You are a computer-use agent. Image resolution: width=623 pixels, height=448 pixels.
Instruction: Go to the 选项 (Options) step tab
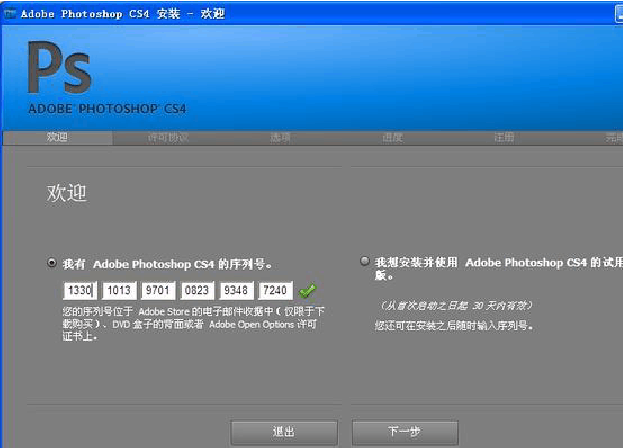coord(281,137)
